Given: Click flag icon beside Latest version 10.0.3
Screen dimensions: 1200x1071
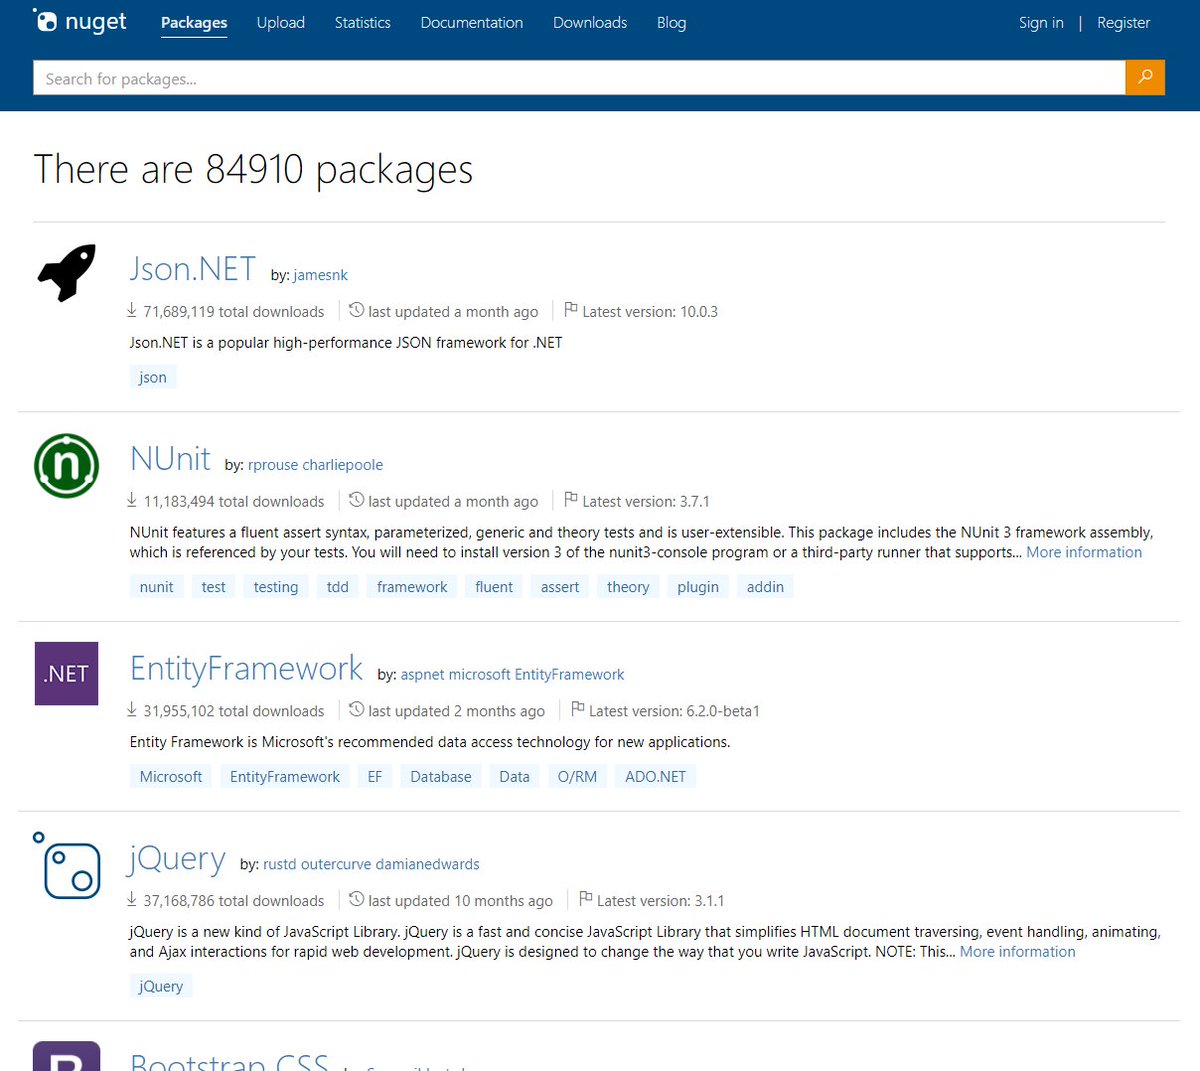Looking at the screenshot, I should point(571,310).
